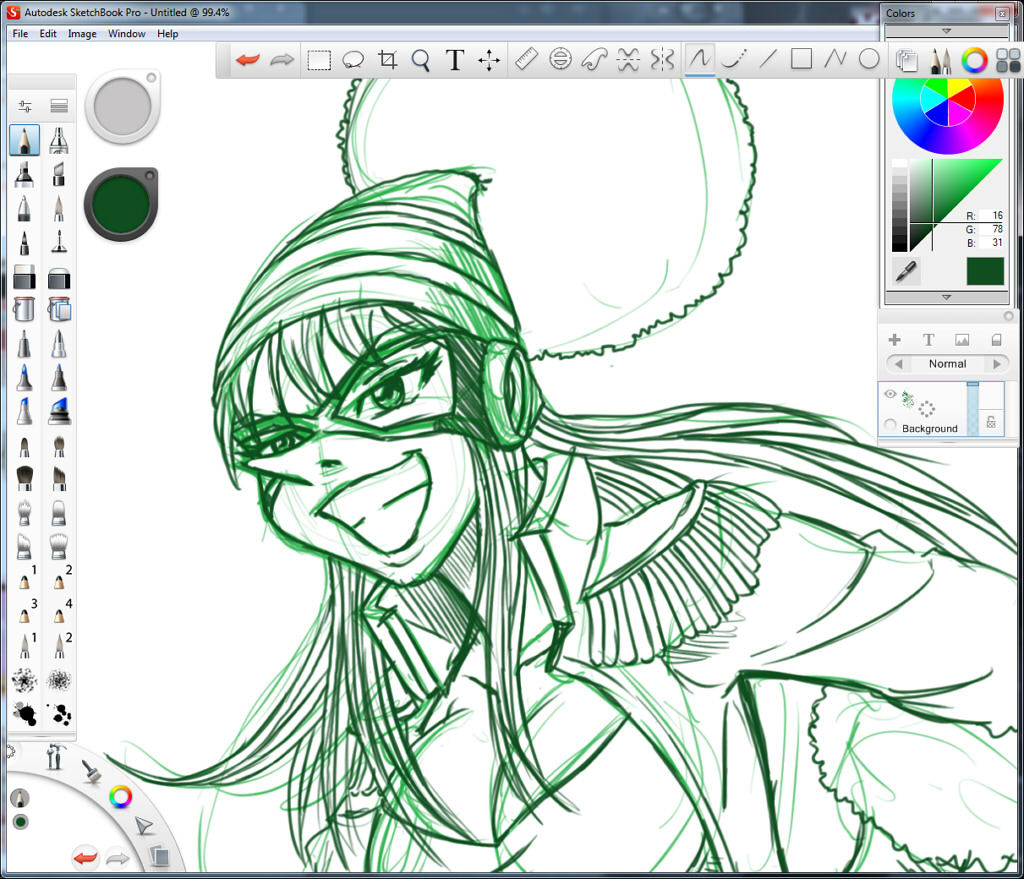
Task: Open brush properties sliders icon
Action: tap(25, 106)
